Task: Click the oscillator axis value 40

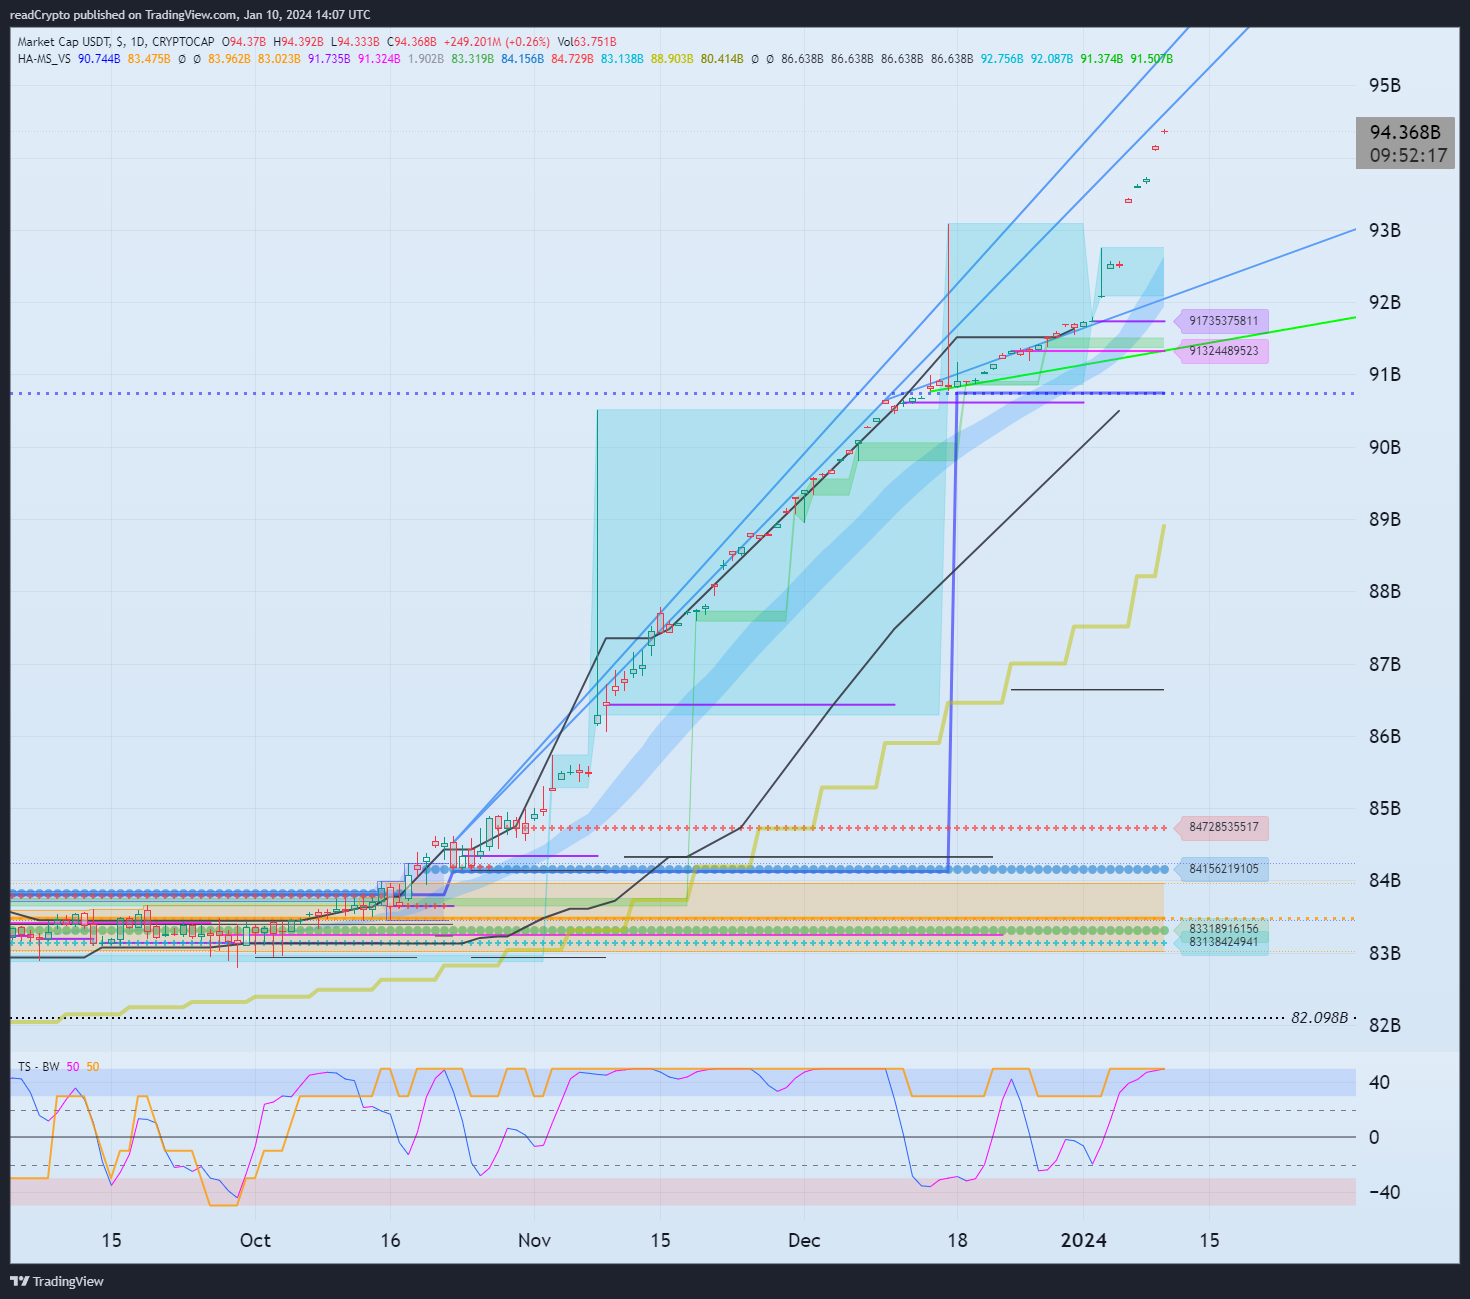Action: pyautogui.click(x=1379, y=1082)
